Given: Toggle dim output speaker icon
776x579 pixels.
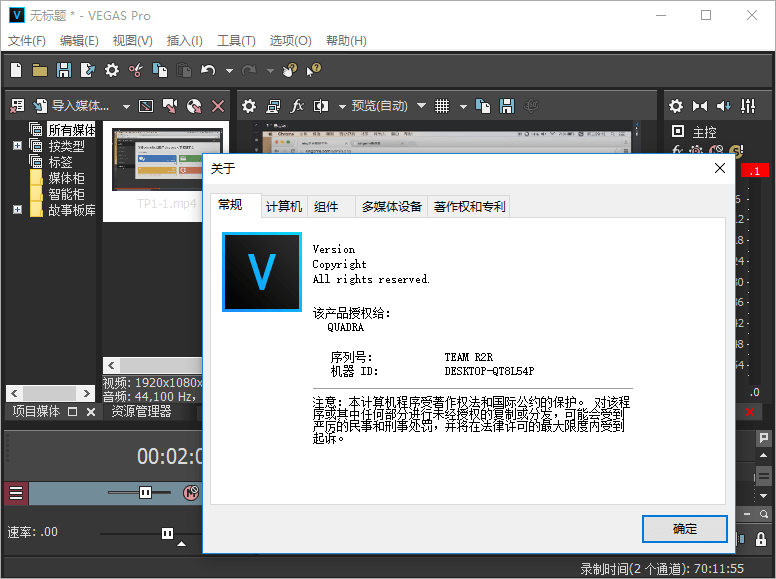Looking at the screenshot, I should tap(724, 105).
